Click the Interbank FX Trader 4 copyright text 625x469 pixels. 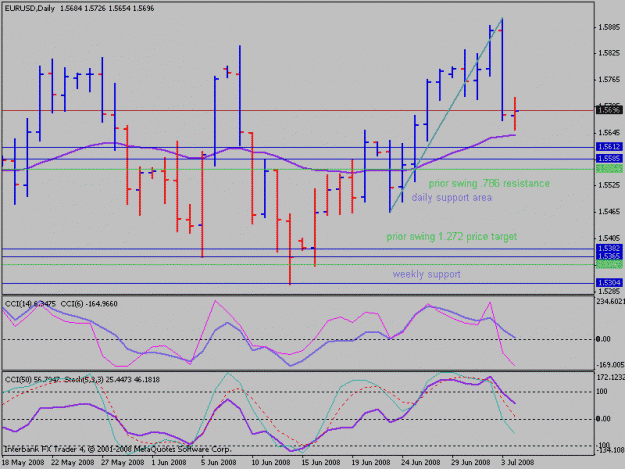click(117, 449)
